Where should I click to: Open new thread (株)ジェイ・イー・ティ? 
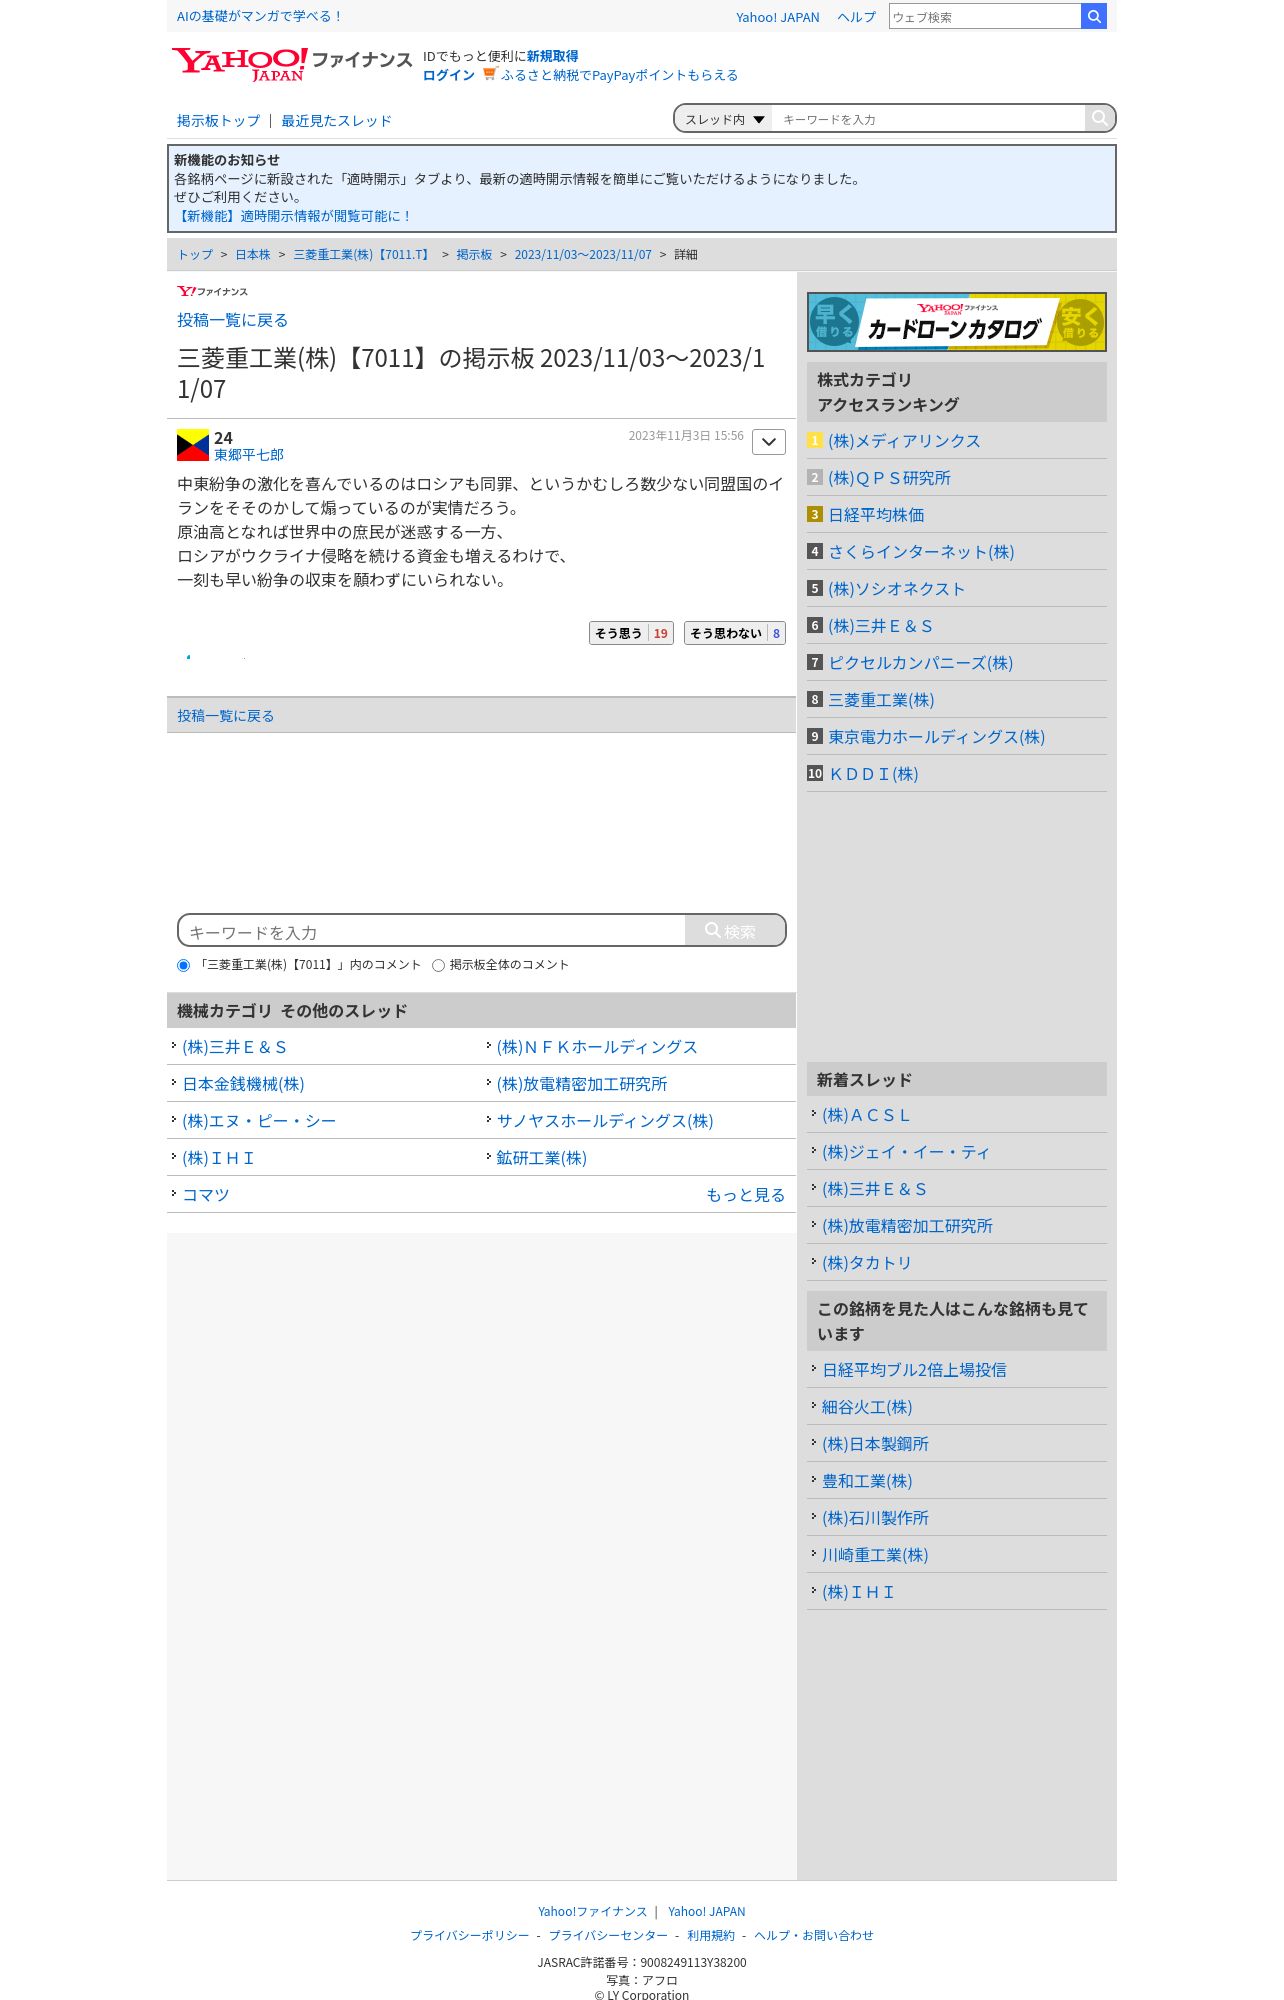pos(906,1152)
